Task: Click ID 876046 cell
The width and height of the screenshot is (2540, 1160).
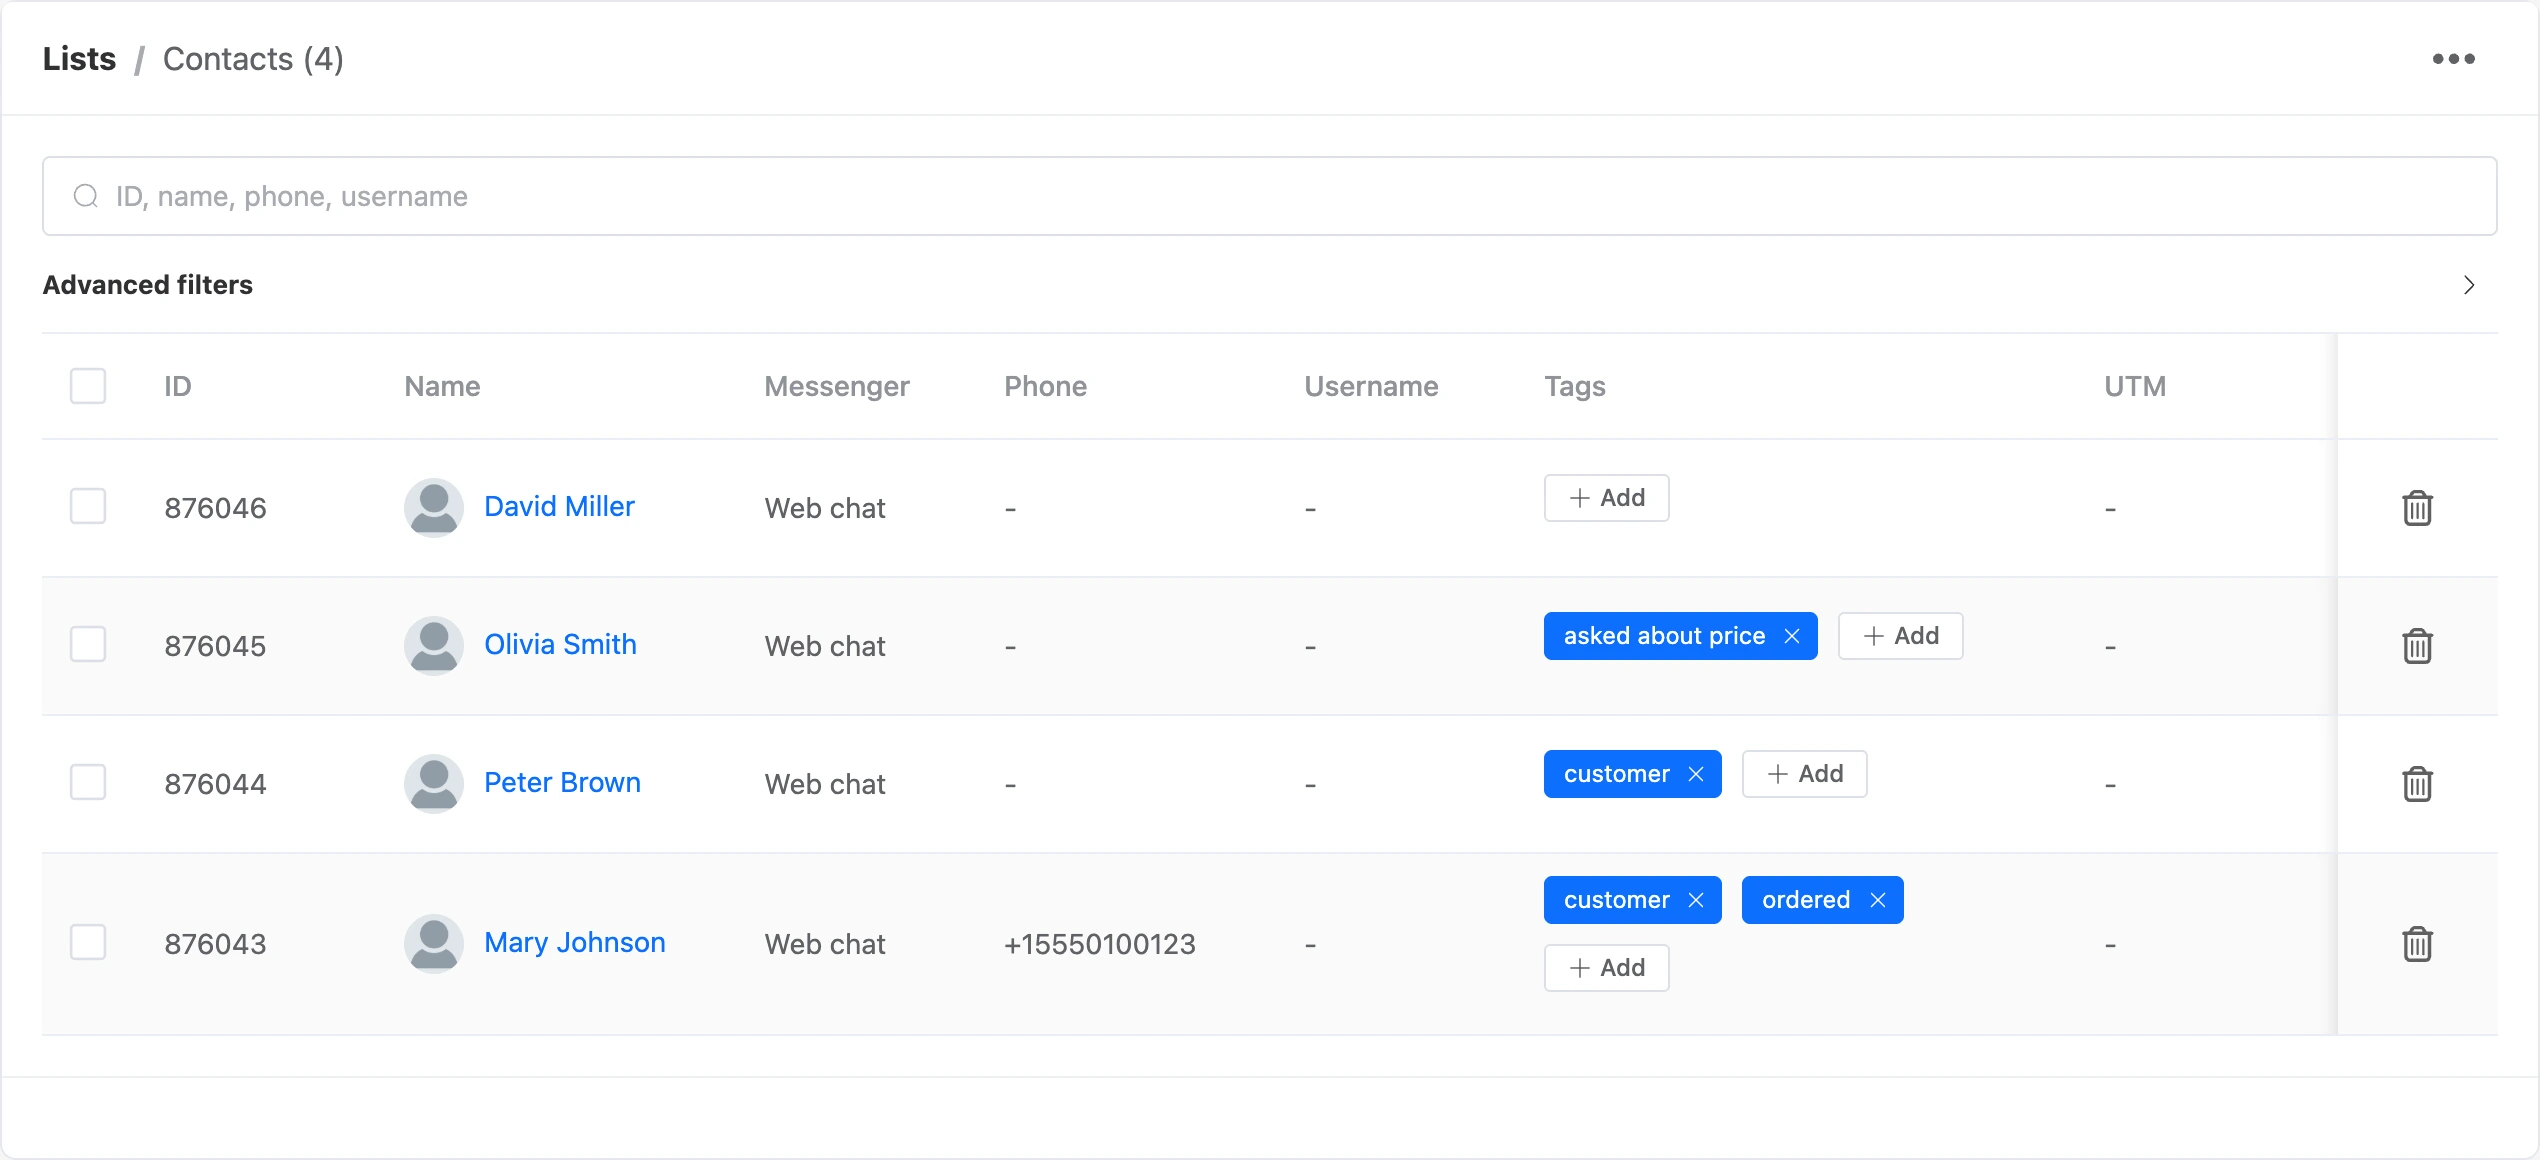Action: (x=215, y=508)
